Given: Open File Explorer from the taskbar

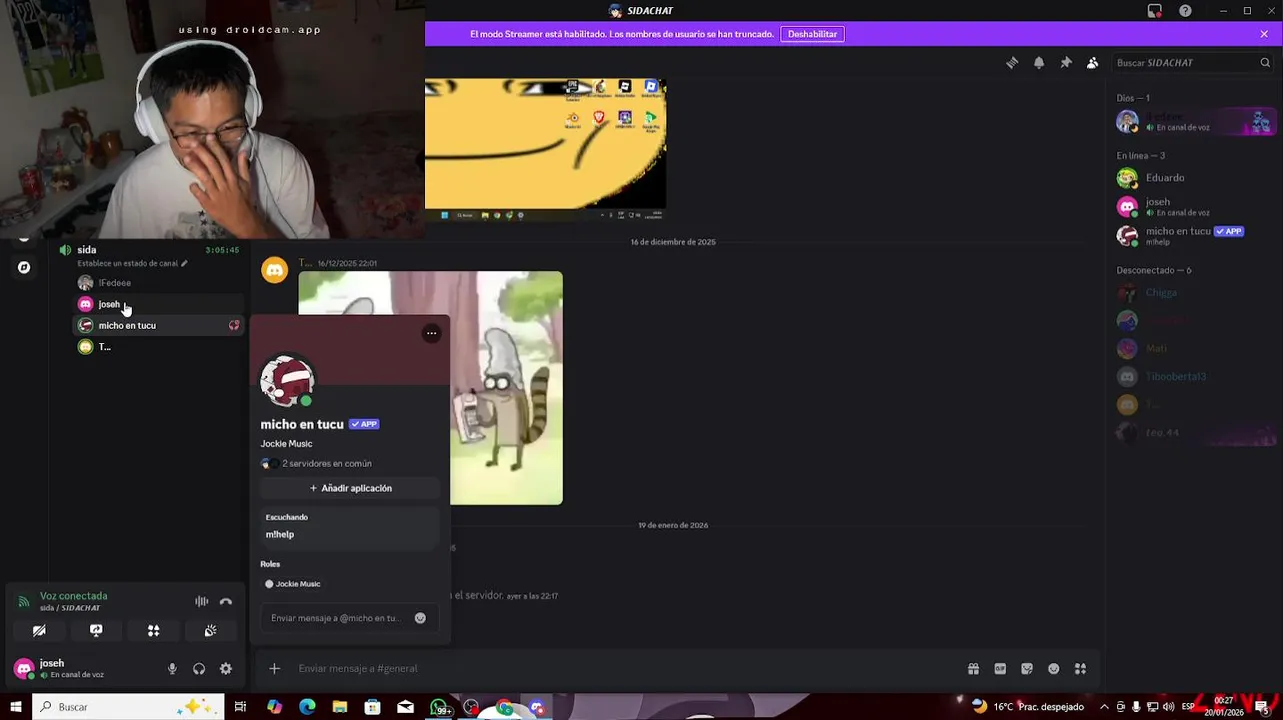Looking at the screenshot, I should 340,707.
